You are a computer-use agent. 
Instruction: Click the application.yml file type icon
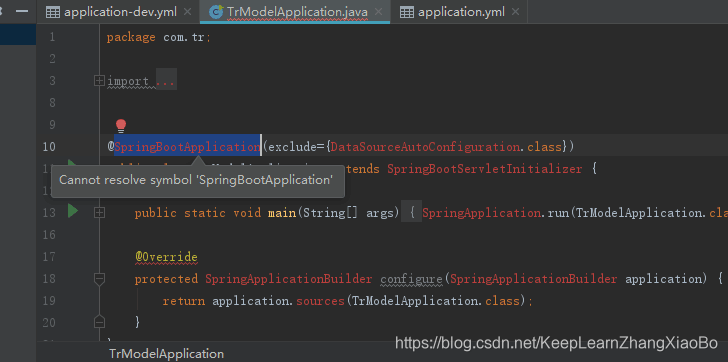pyautogui.click(x=407, y=13)
